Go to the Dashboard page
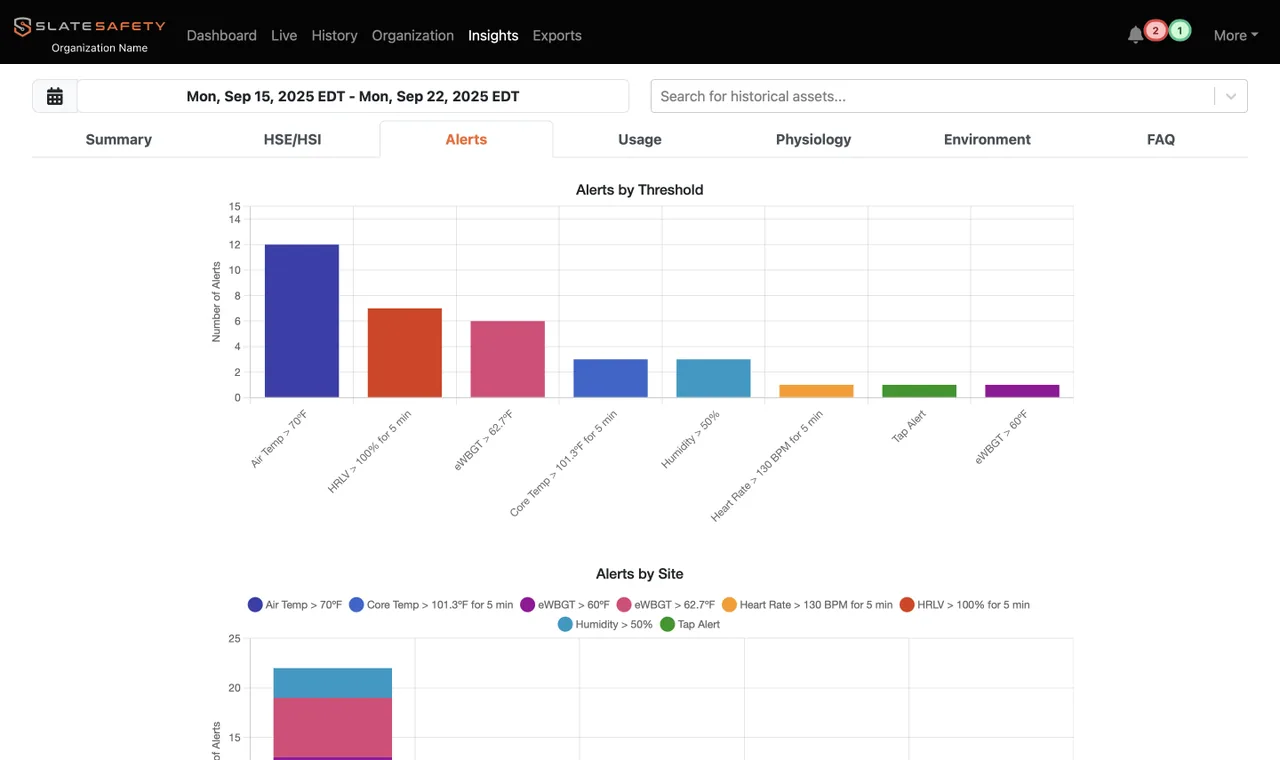The width and height of the screenshot is (1280, 760). (x=222, y=35)
